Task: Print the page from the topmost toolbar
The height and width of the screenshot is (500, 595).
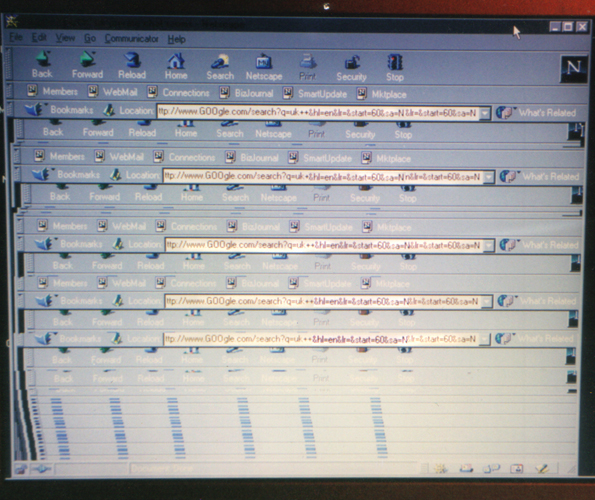Action: point(307,68)
